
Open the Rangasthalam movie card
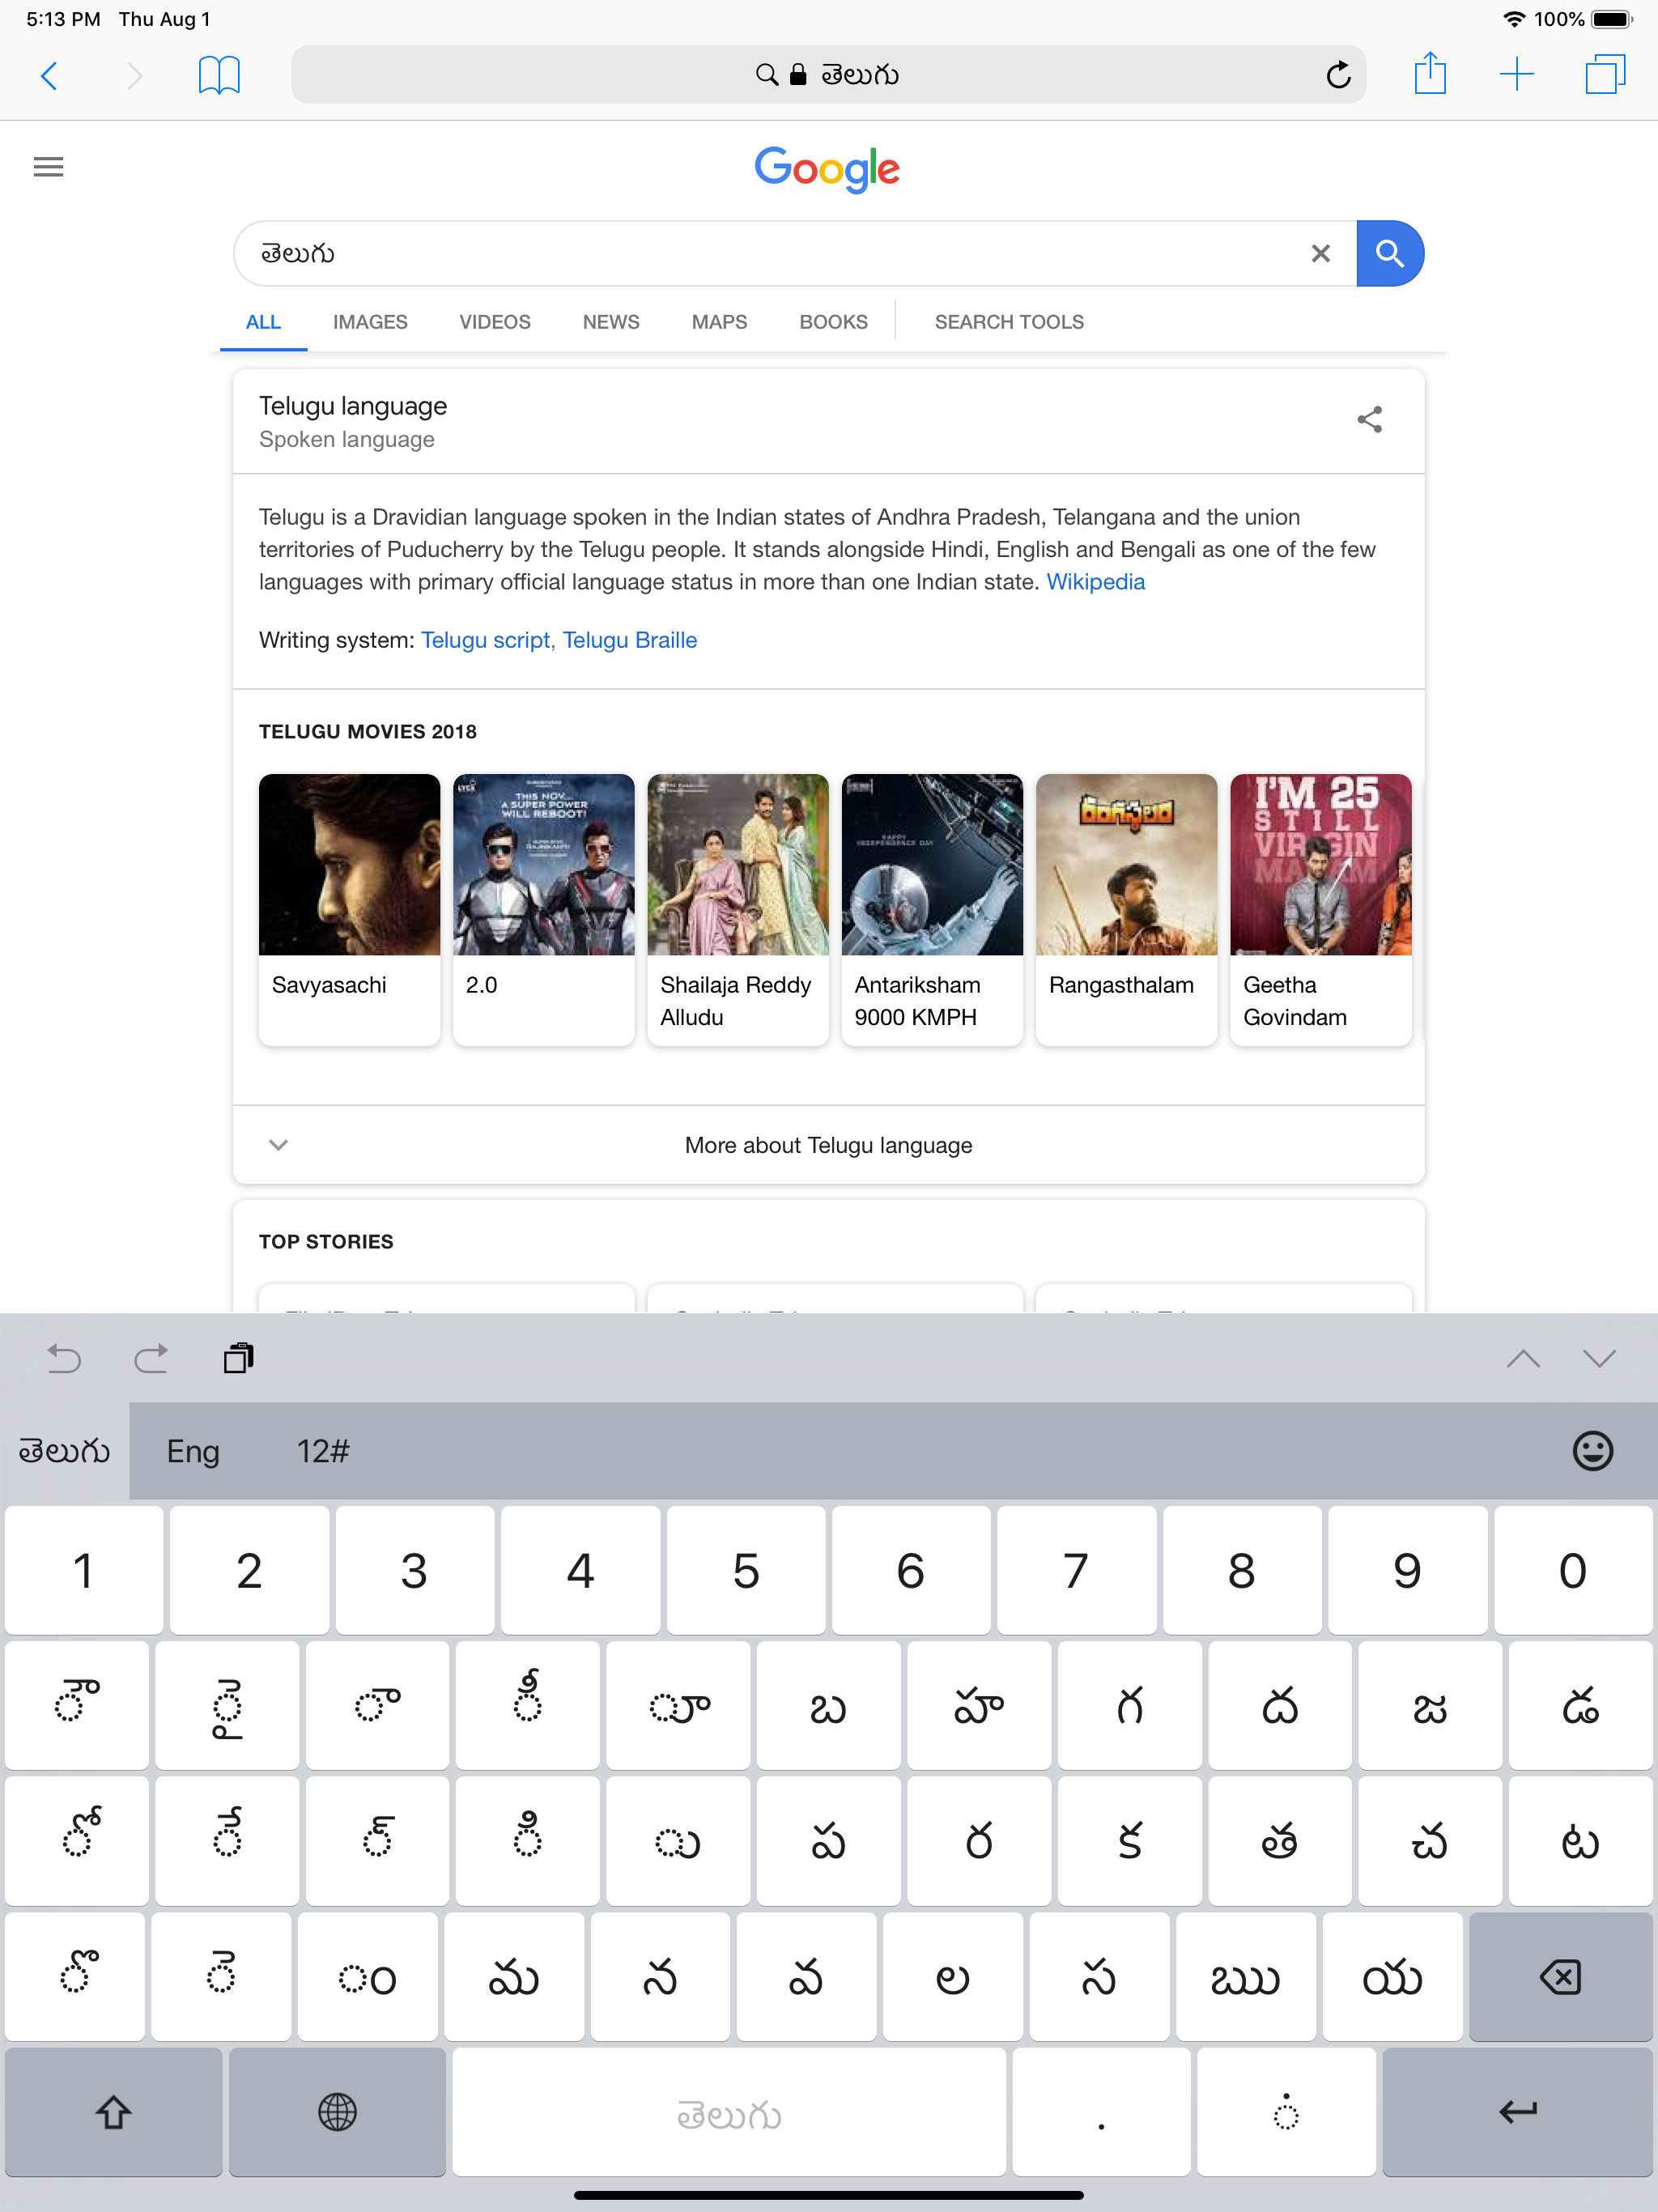click(1126, 910)
